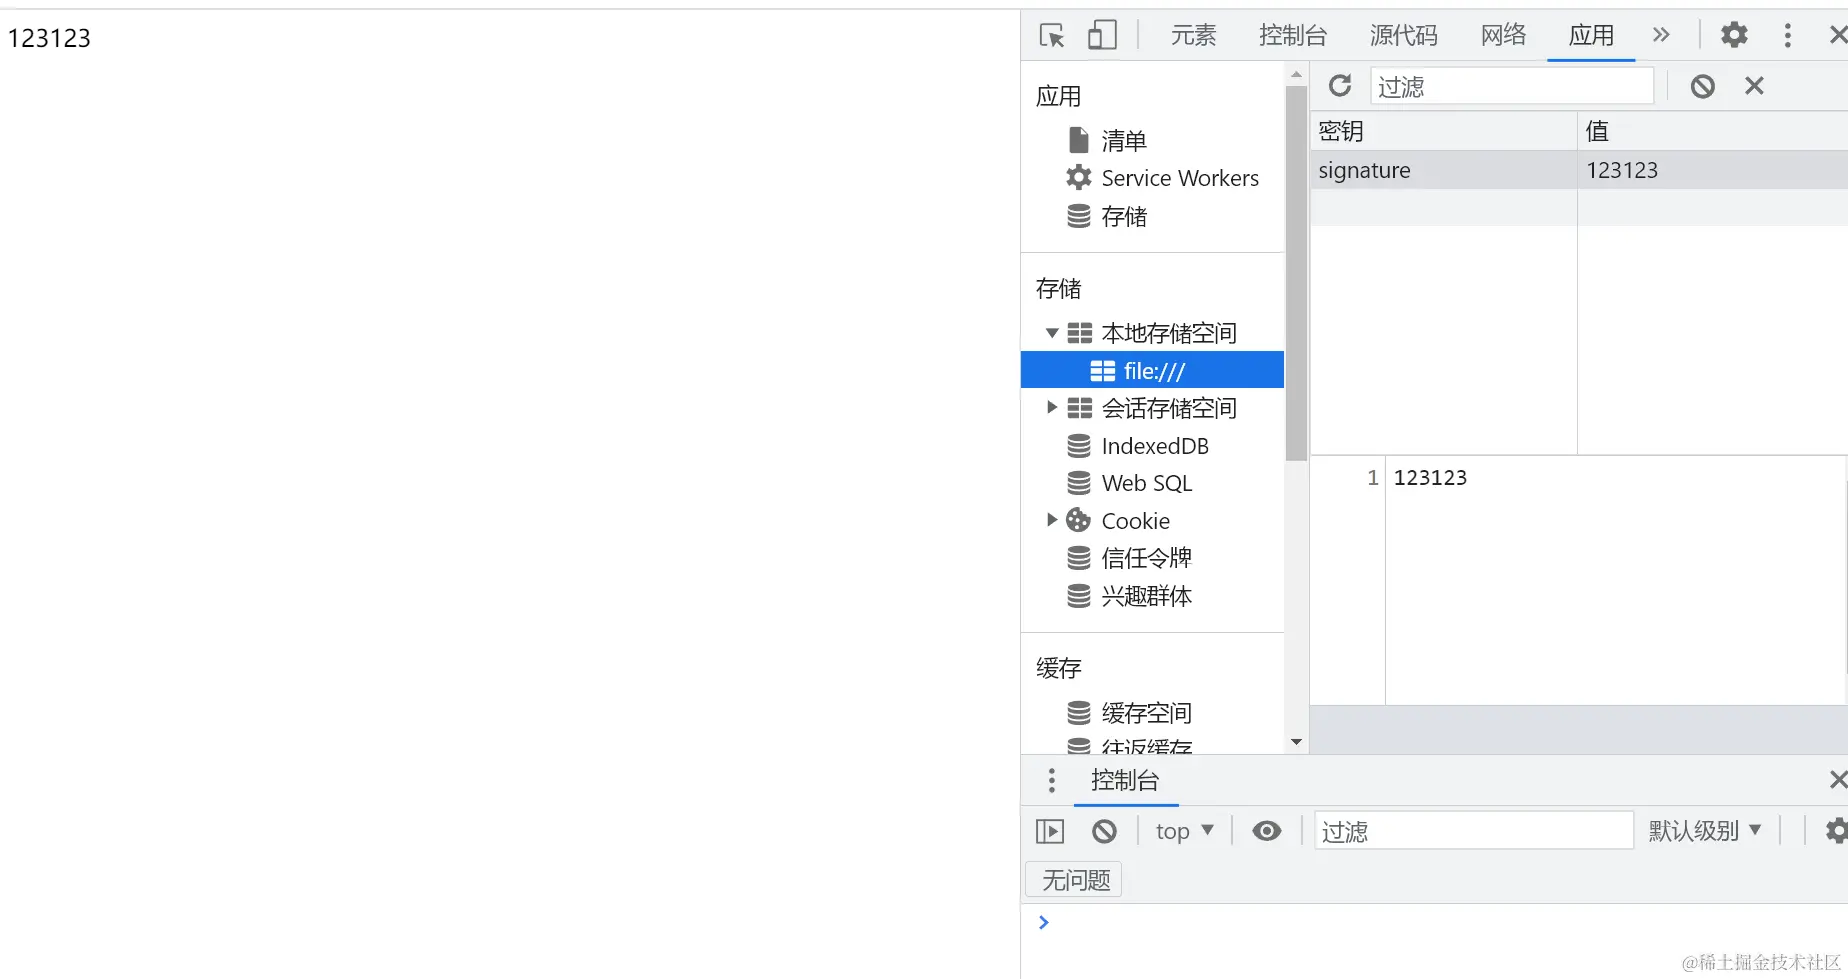This screenshot has height=979, width=1848.
Task: Select the 123123 value cell
Action: [1713, 170]
